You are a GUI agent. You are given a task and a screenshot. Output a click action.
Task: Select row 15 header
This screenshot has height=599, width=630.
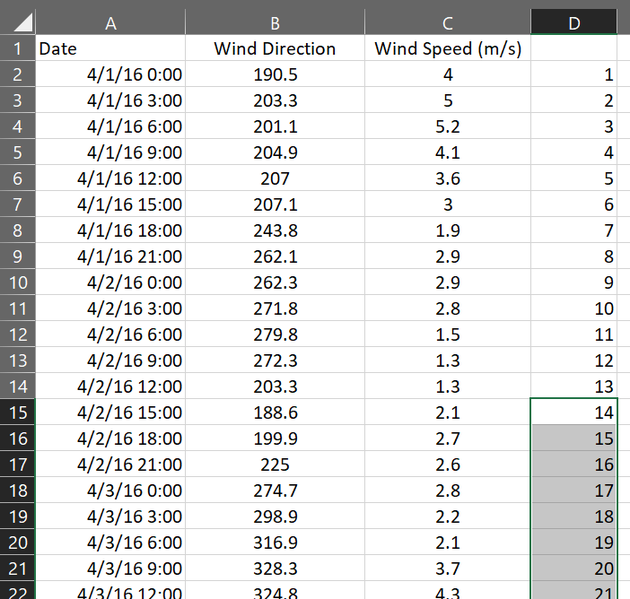click(x=17, y=412)
